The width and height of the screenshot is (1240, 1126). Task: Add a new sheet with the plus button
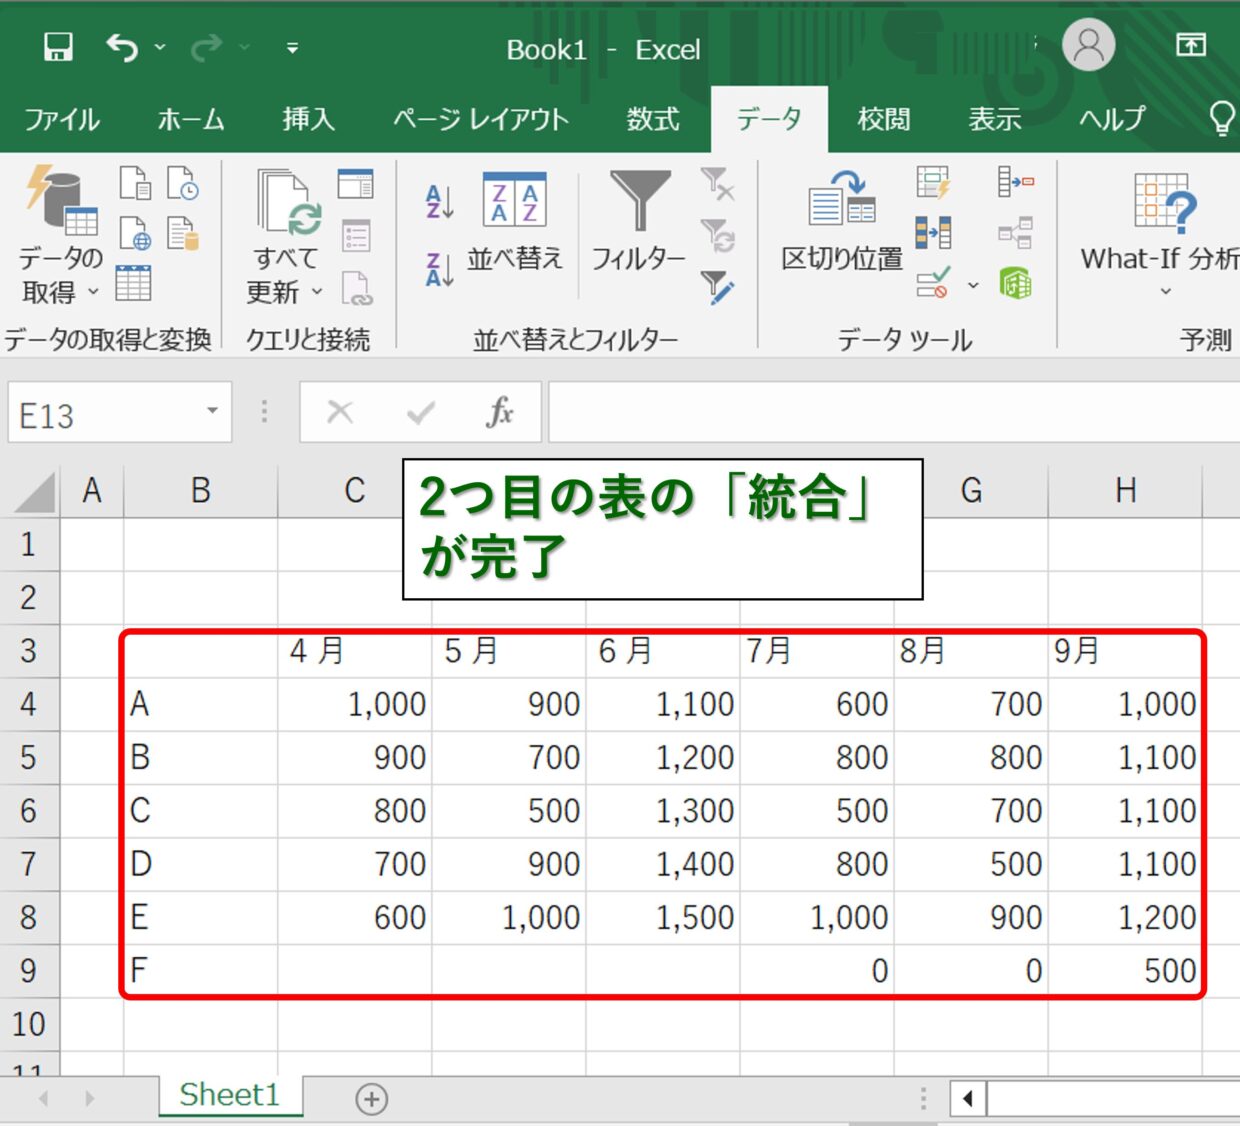pyautogui.click(x=371, y=1099)
